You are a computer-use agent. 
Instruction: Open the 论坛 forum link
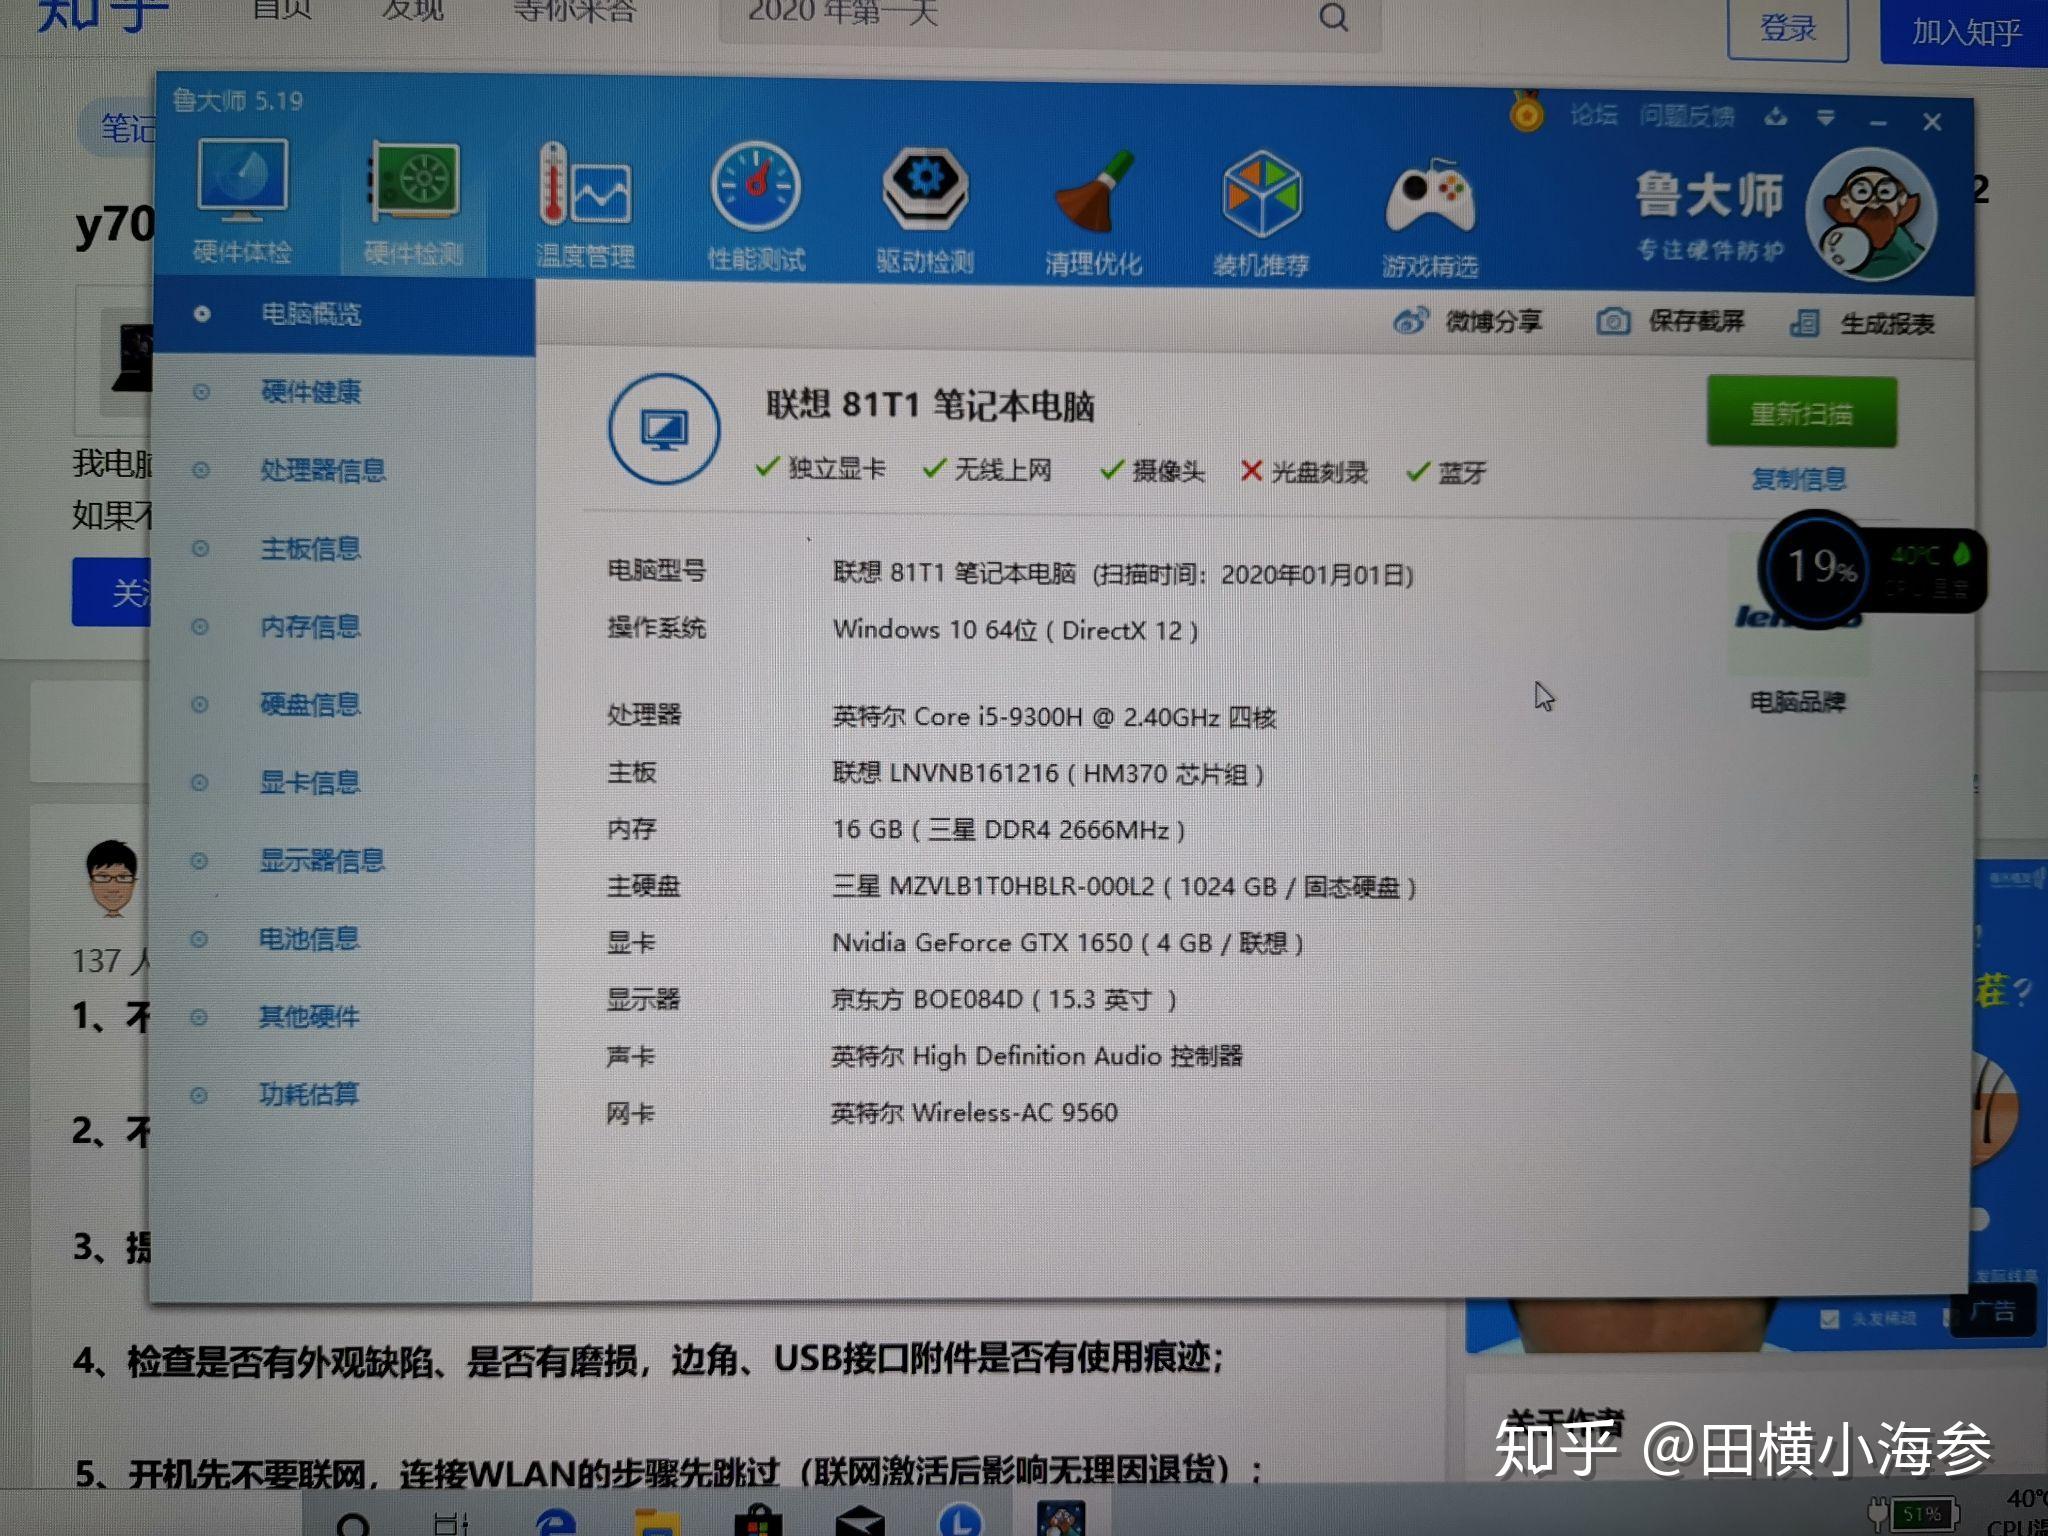pyautogui.click(x=1593, y=115)
